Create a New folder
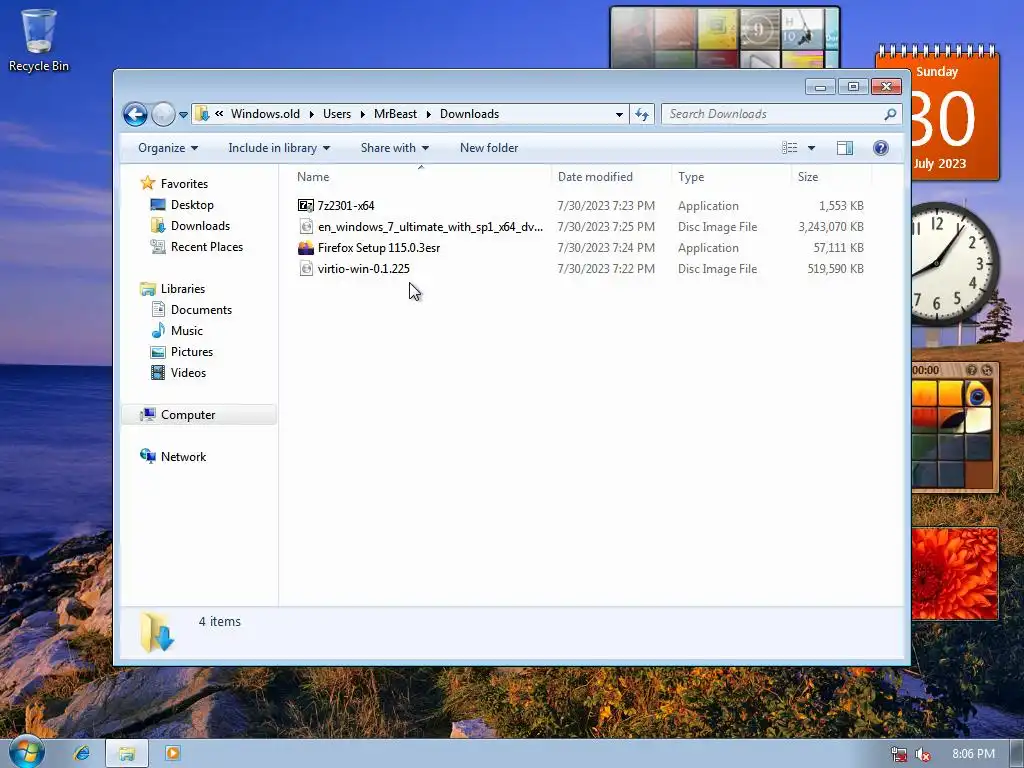1024x768 pixels. click(489, 148)
